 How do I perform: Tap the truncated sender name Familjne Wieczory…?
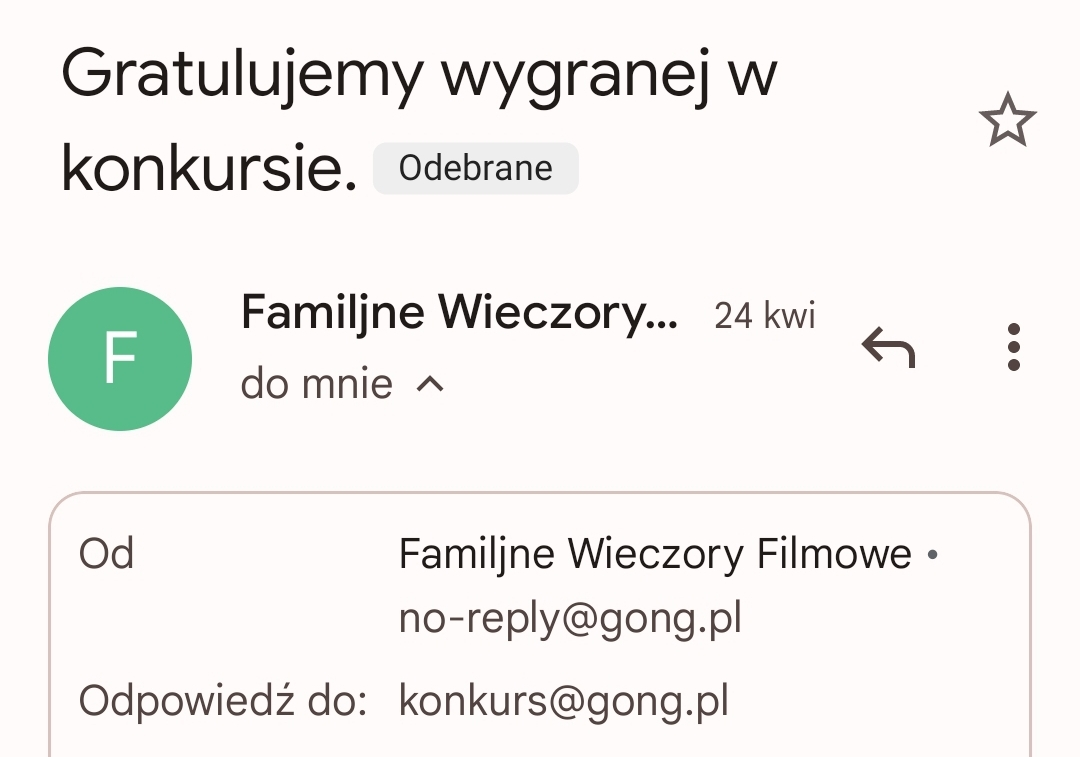coord(459,314)
